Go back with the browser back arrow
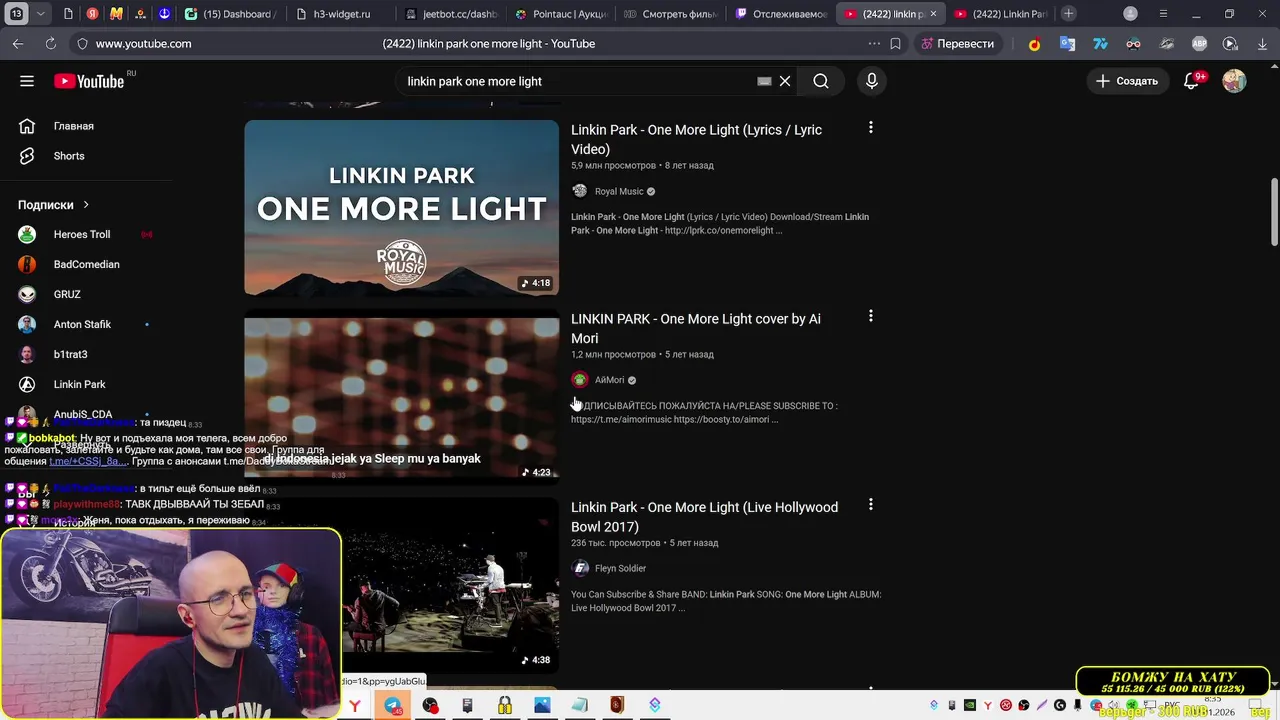 (x=18, y=44)
